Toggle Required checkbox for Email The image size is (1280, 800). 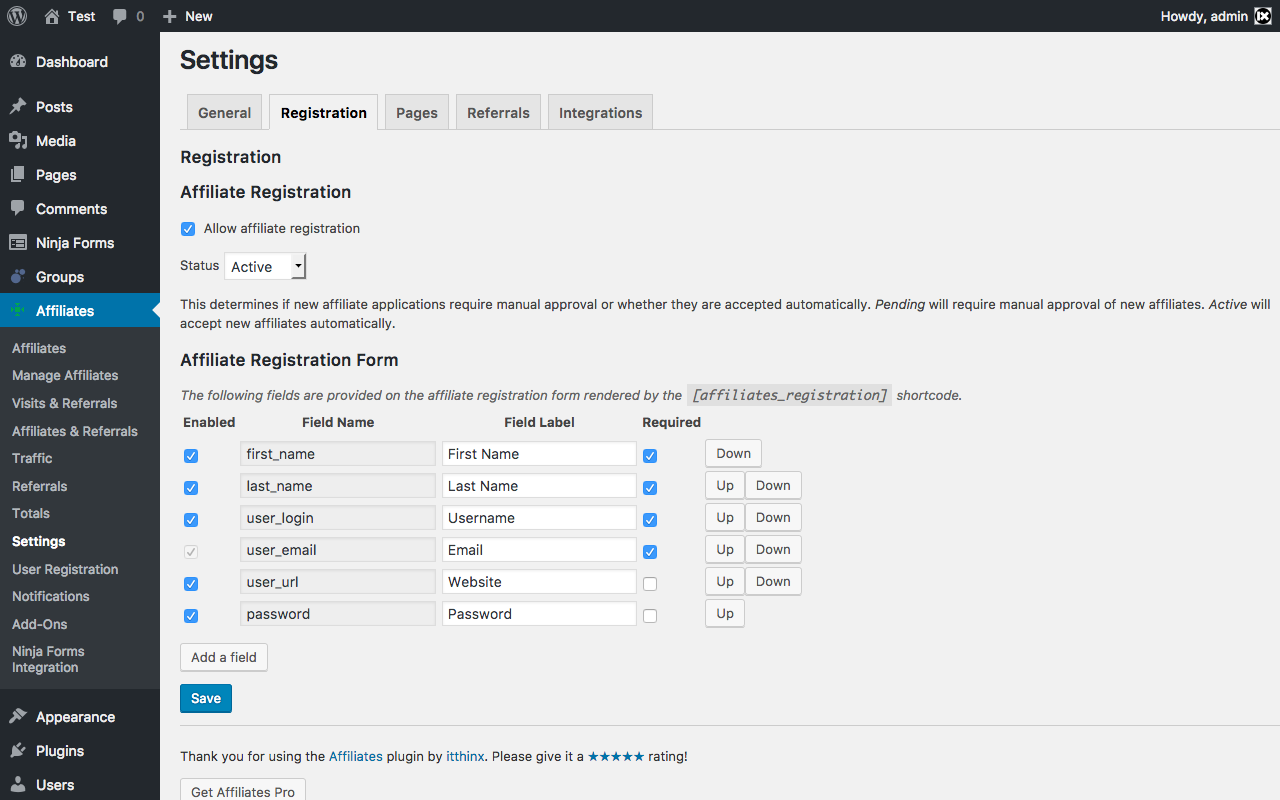(650, 552)
